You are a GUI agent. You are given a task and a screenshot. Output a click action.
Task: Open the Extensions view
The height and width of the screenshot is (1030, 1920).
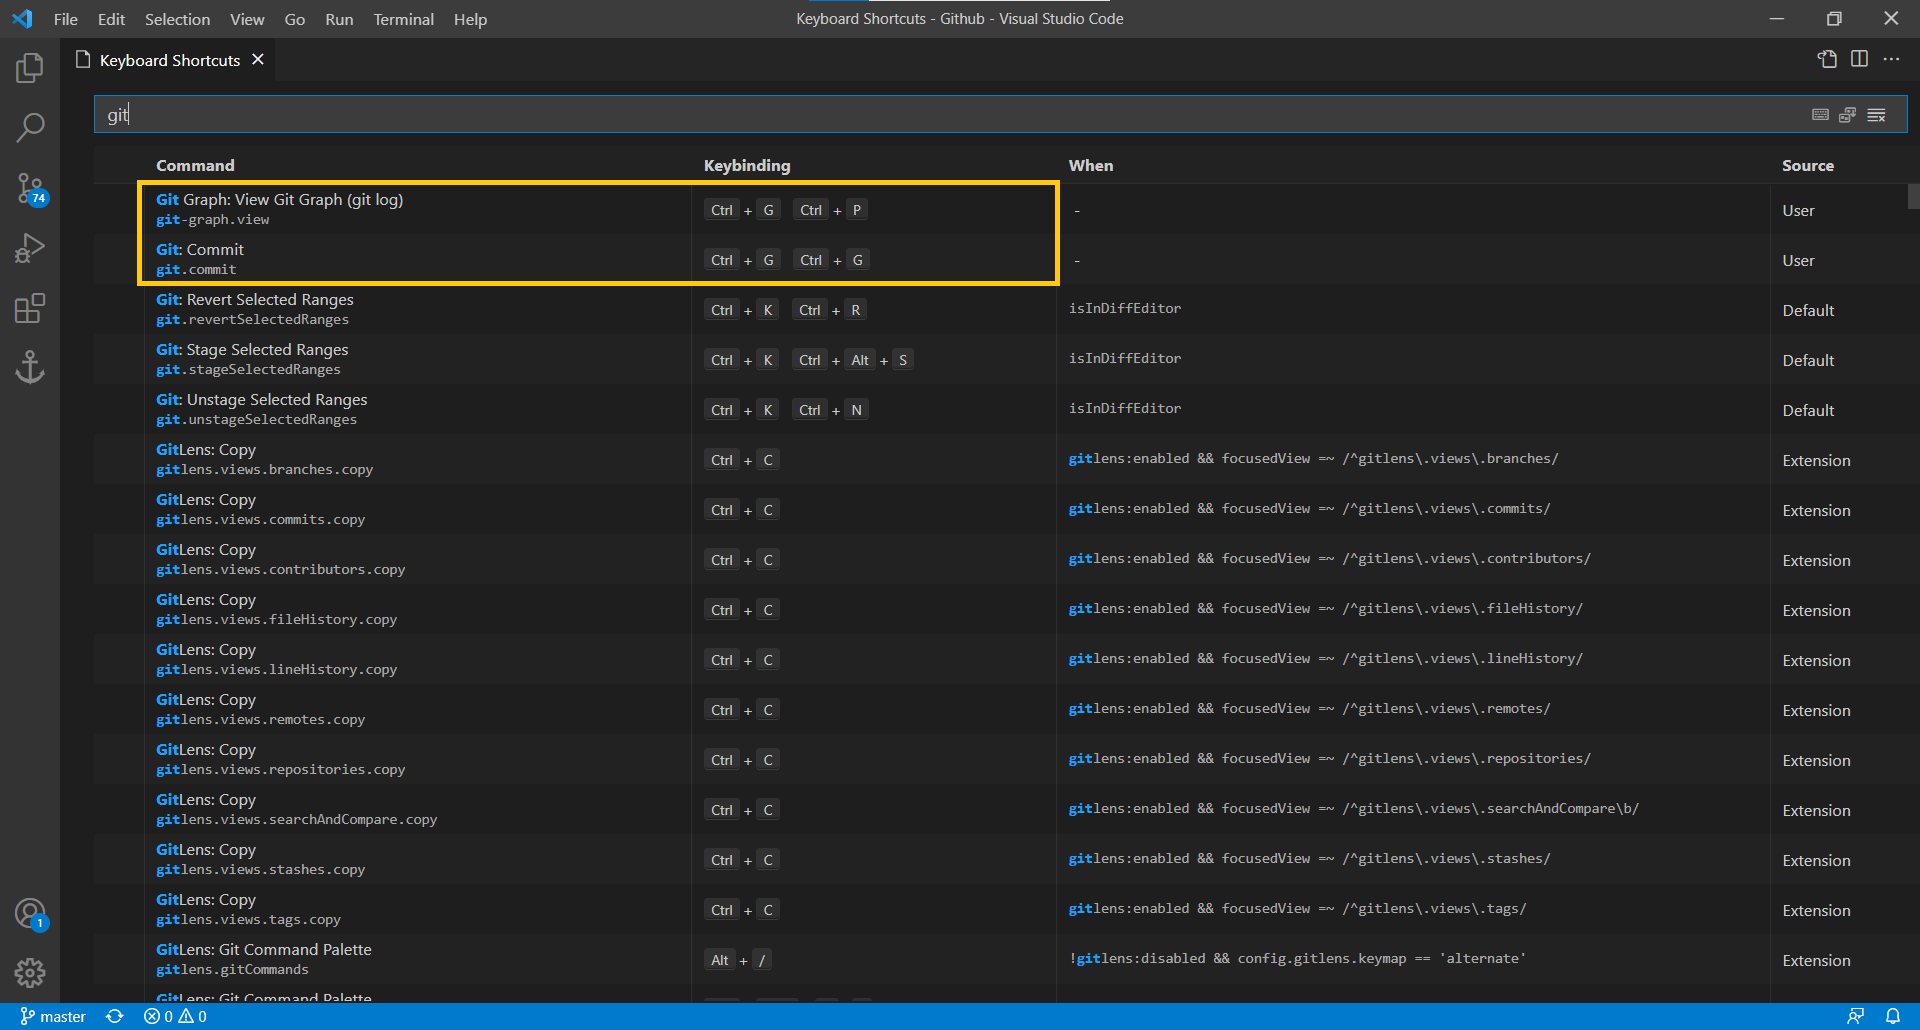pos(30,308)
